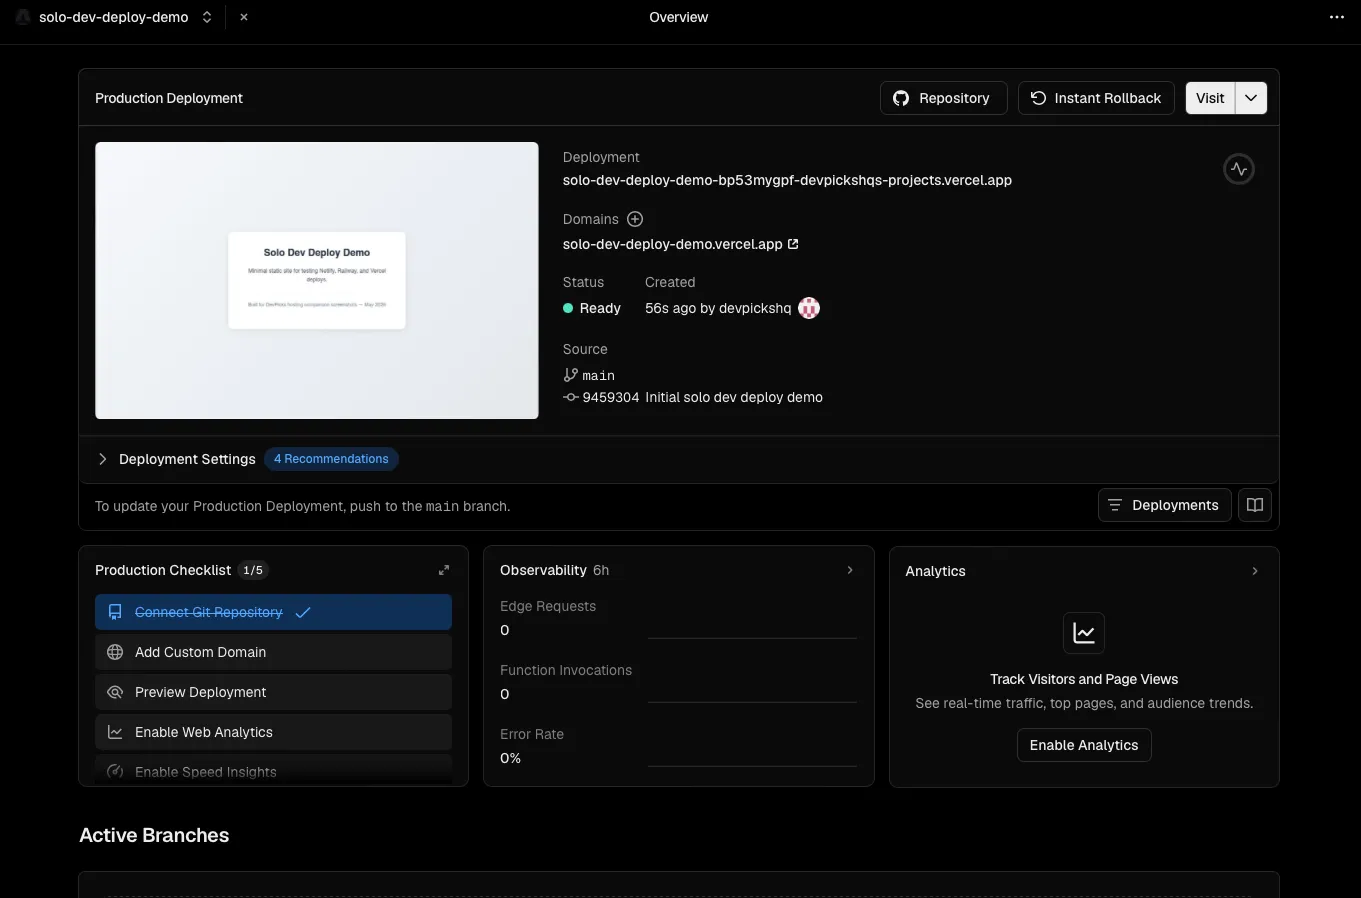Click the Analytics heading
The width and height of the screenshot is (1361, 898).
tap(935, 571)
